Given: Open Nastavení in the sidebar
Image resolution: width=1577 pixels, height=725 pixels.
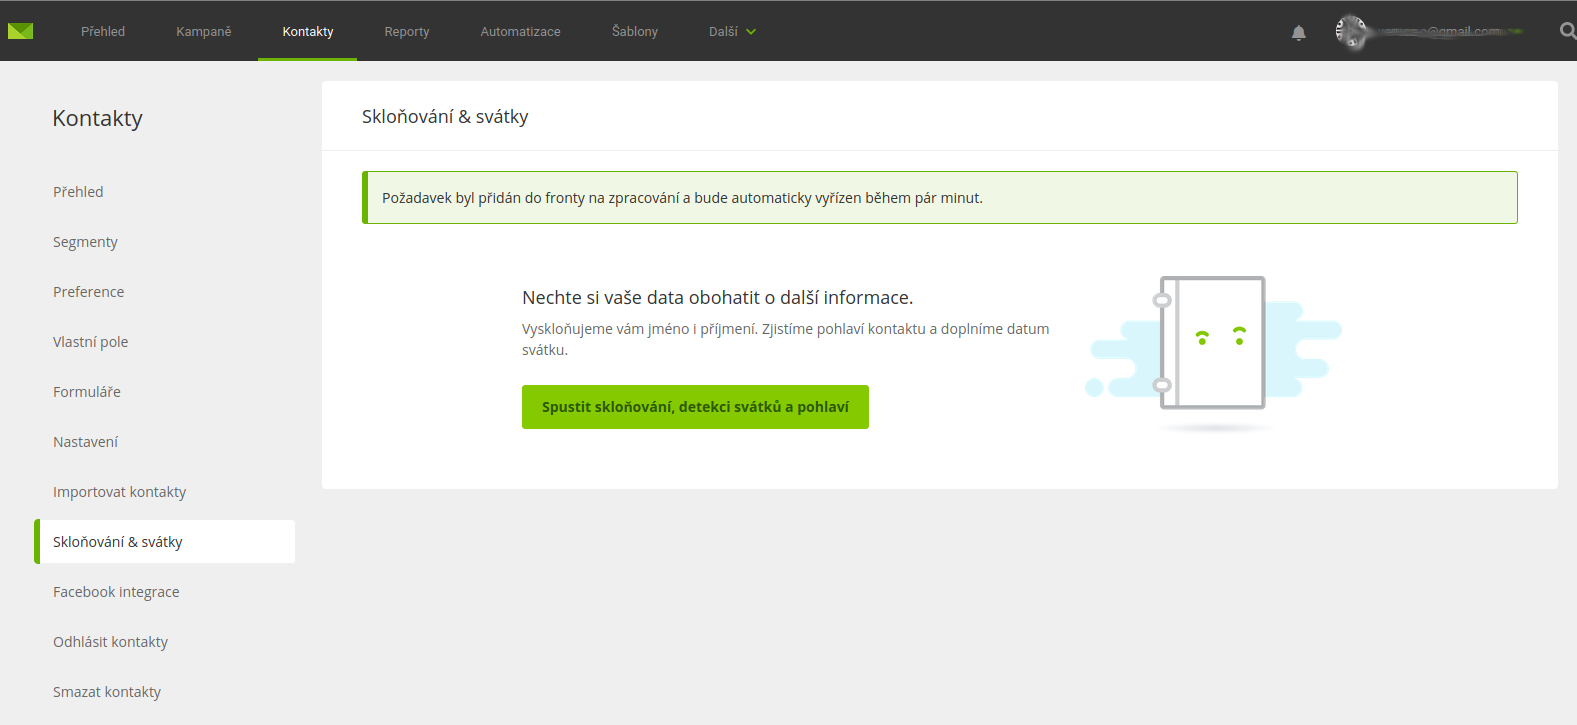Looking at the screenshot, I should [x=85, y=442].
